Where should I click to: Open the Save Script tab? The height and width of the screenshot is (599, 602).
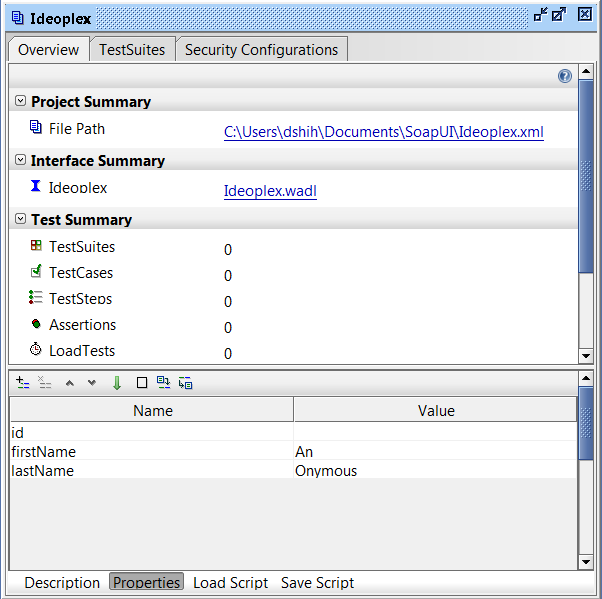tap(318, 582)
